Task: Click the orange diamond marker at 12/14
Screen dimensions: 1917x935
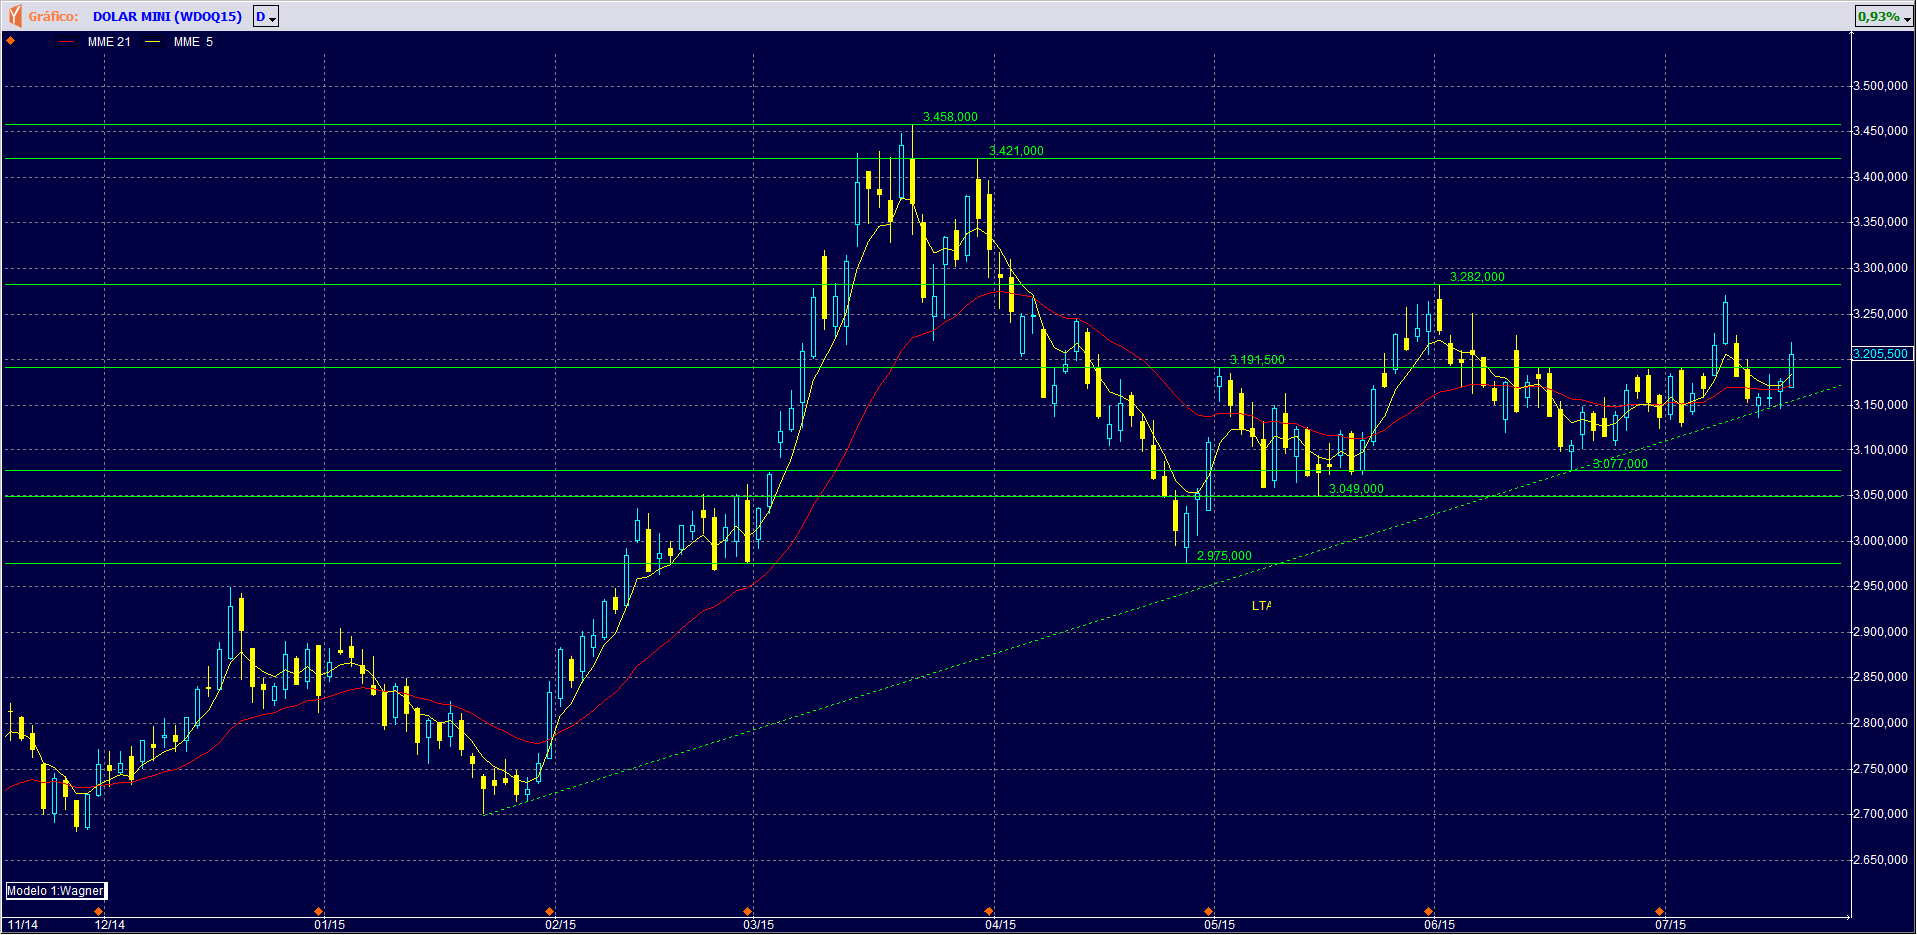Action: pyautogui.click(x=98, y=911)
